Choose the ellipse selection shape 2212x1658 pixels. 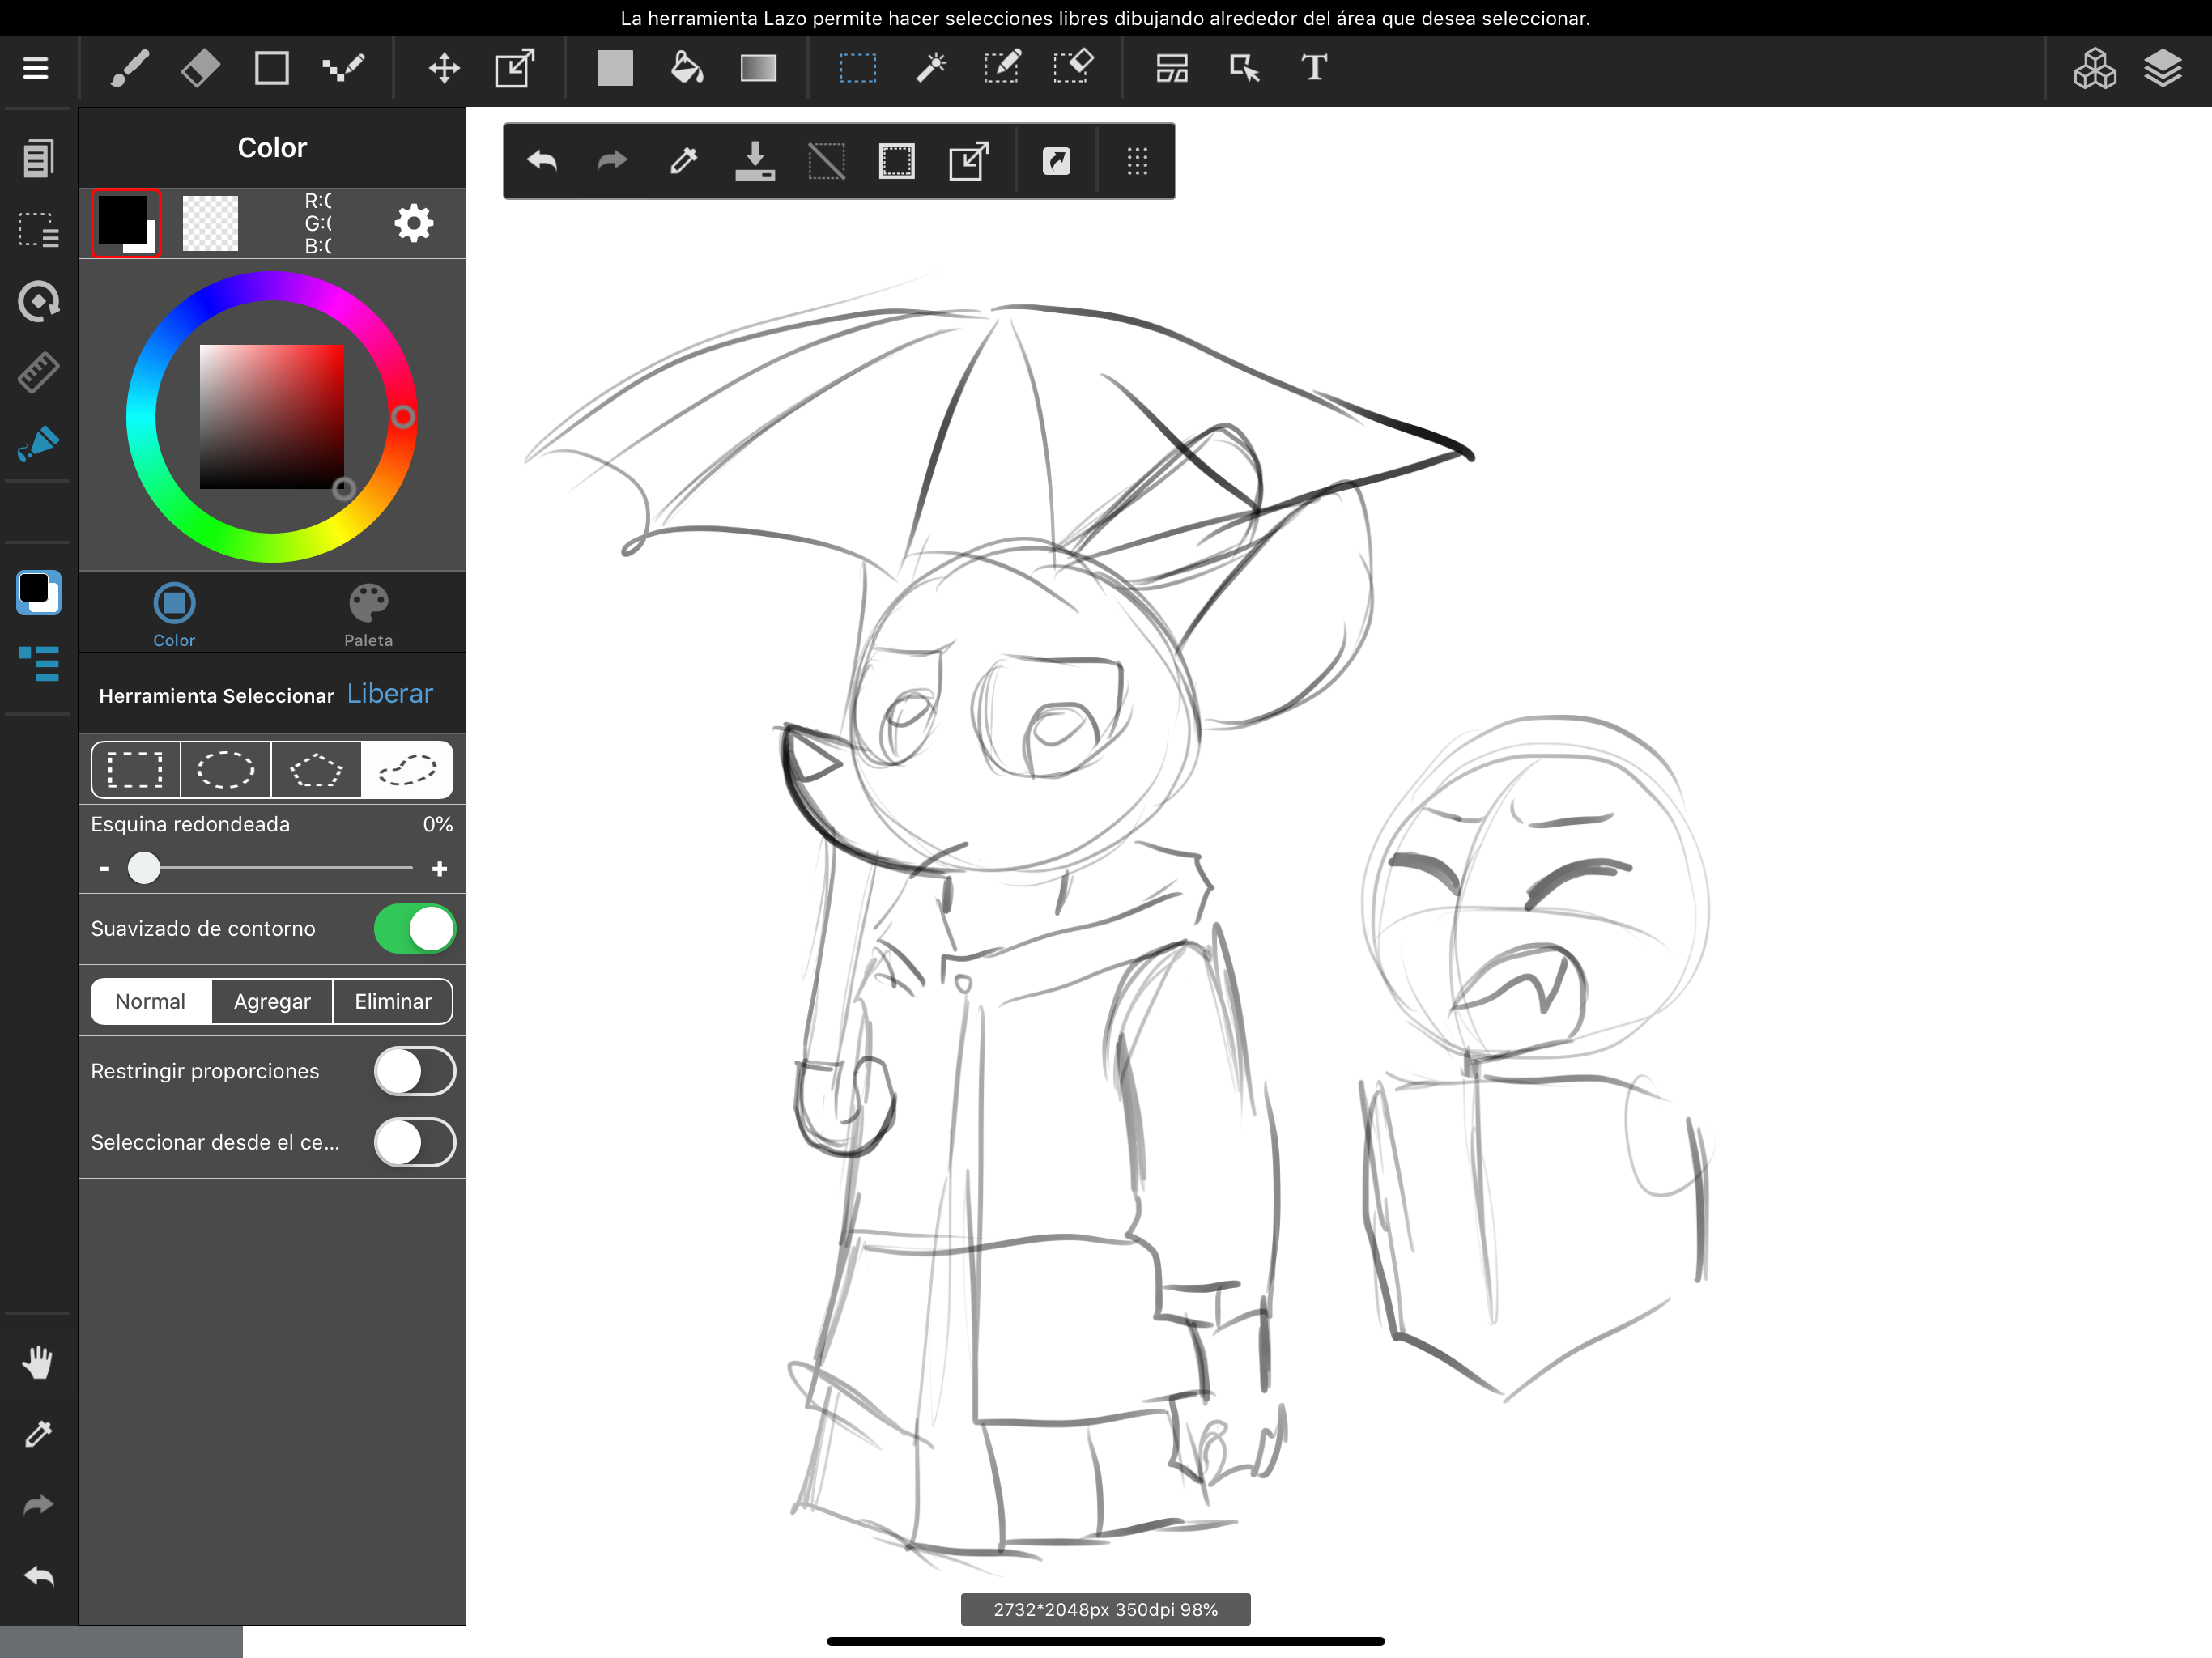tap(226, 770)
